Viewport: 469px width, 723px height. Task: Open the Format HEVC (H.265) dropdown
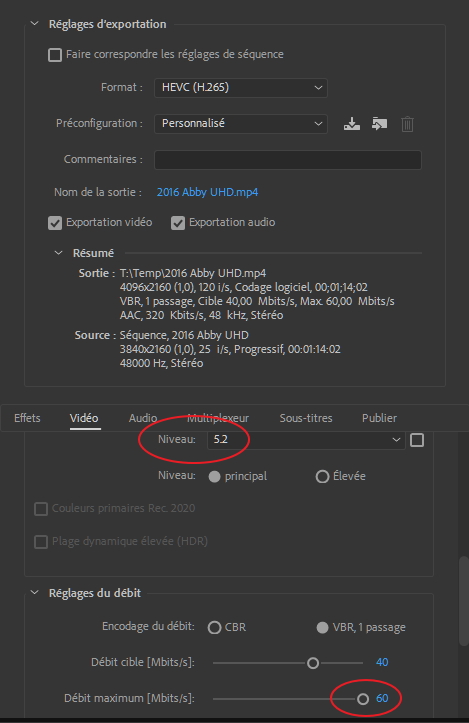click(x=241, y=88)
